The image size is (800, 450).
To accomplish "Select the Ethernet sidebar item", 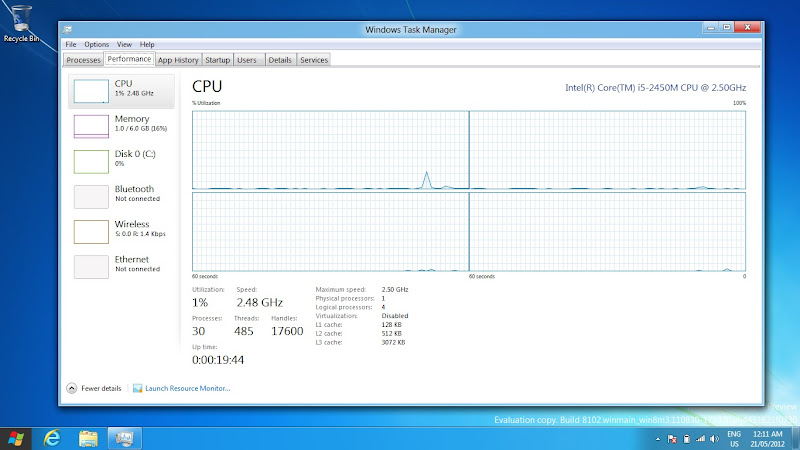I will click(x=121, y=267).
